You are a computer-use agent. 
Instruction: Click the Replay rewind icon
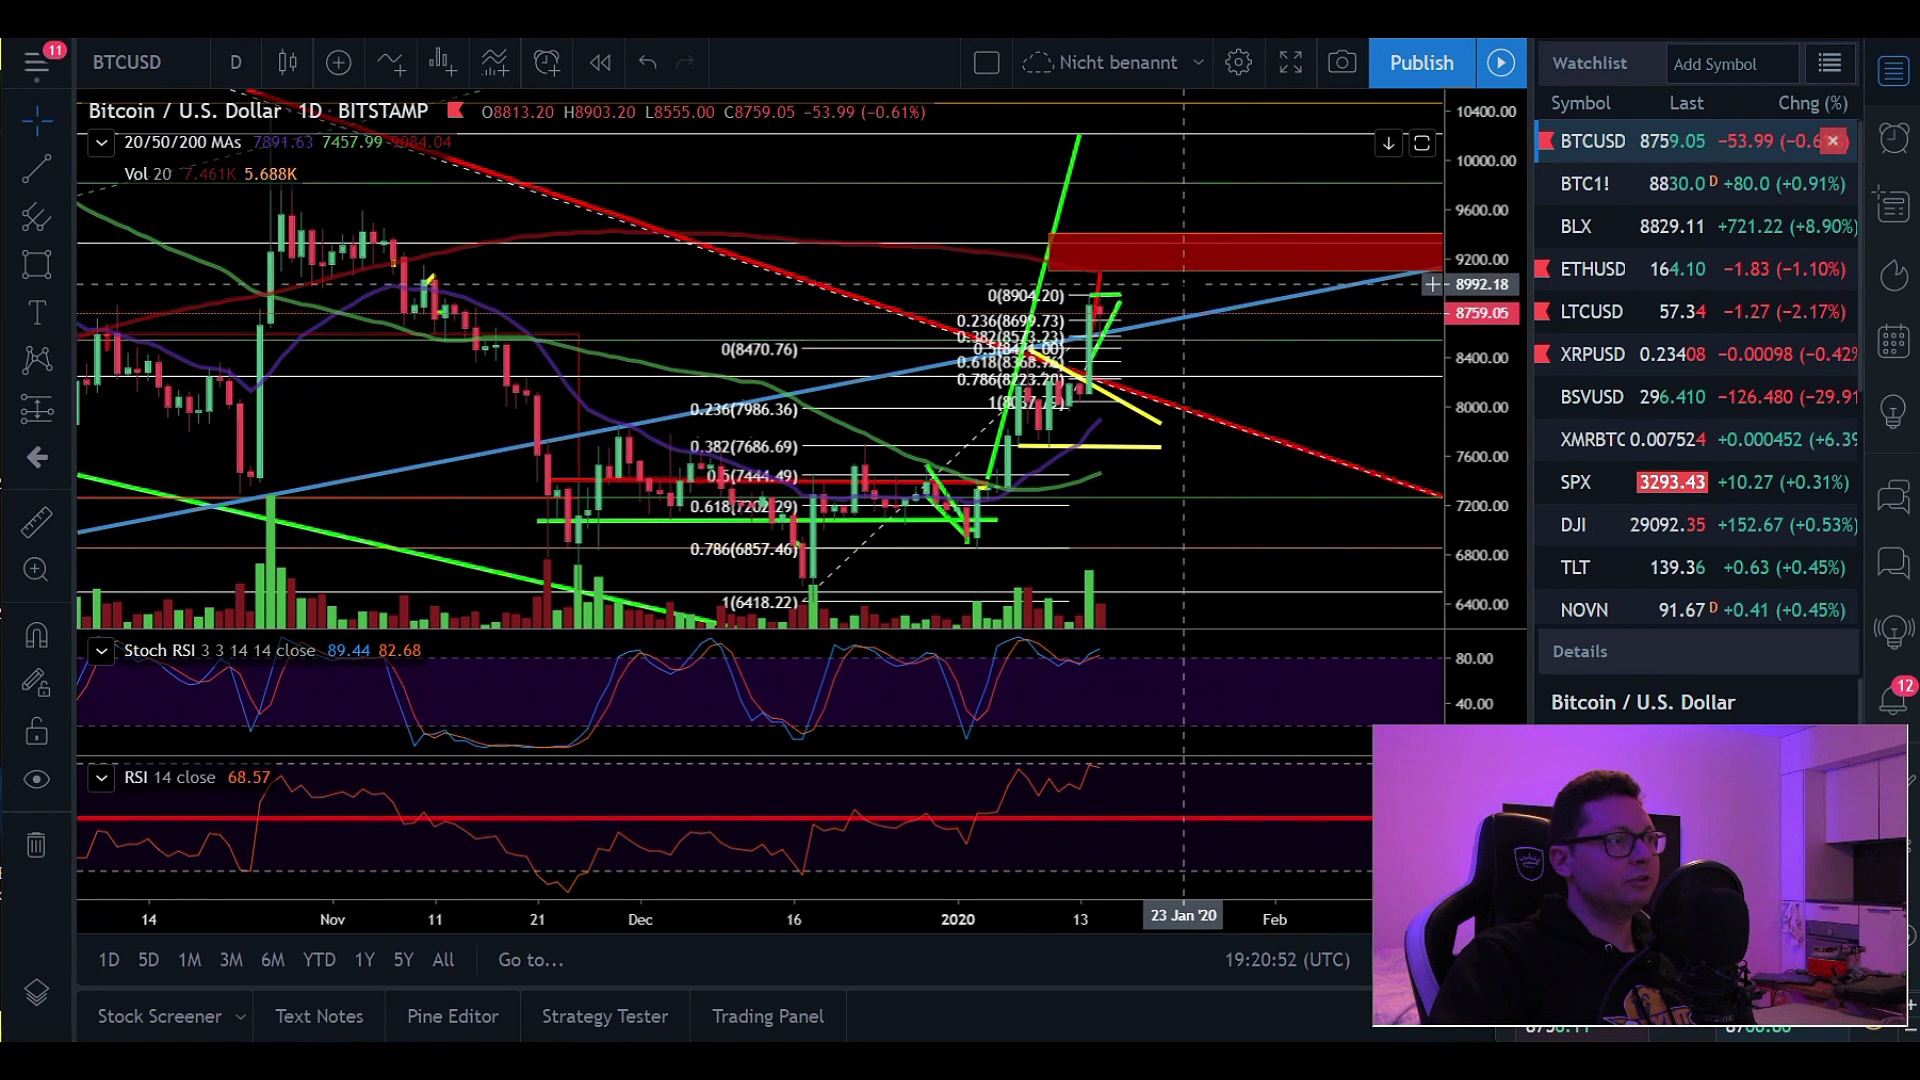pyautogui.click(x=600, y=63)
